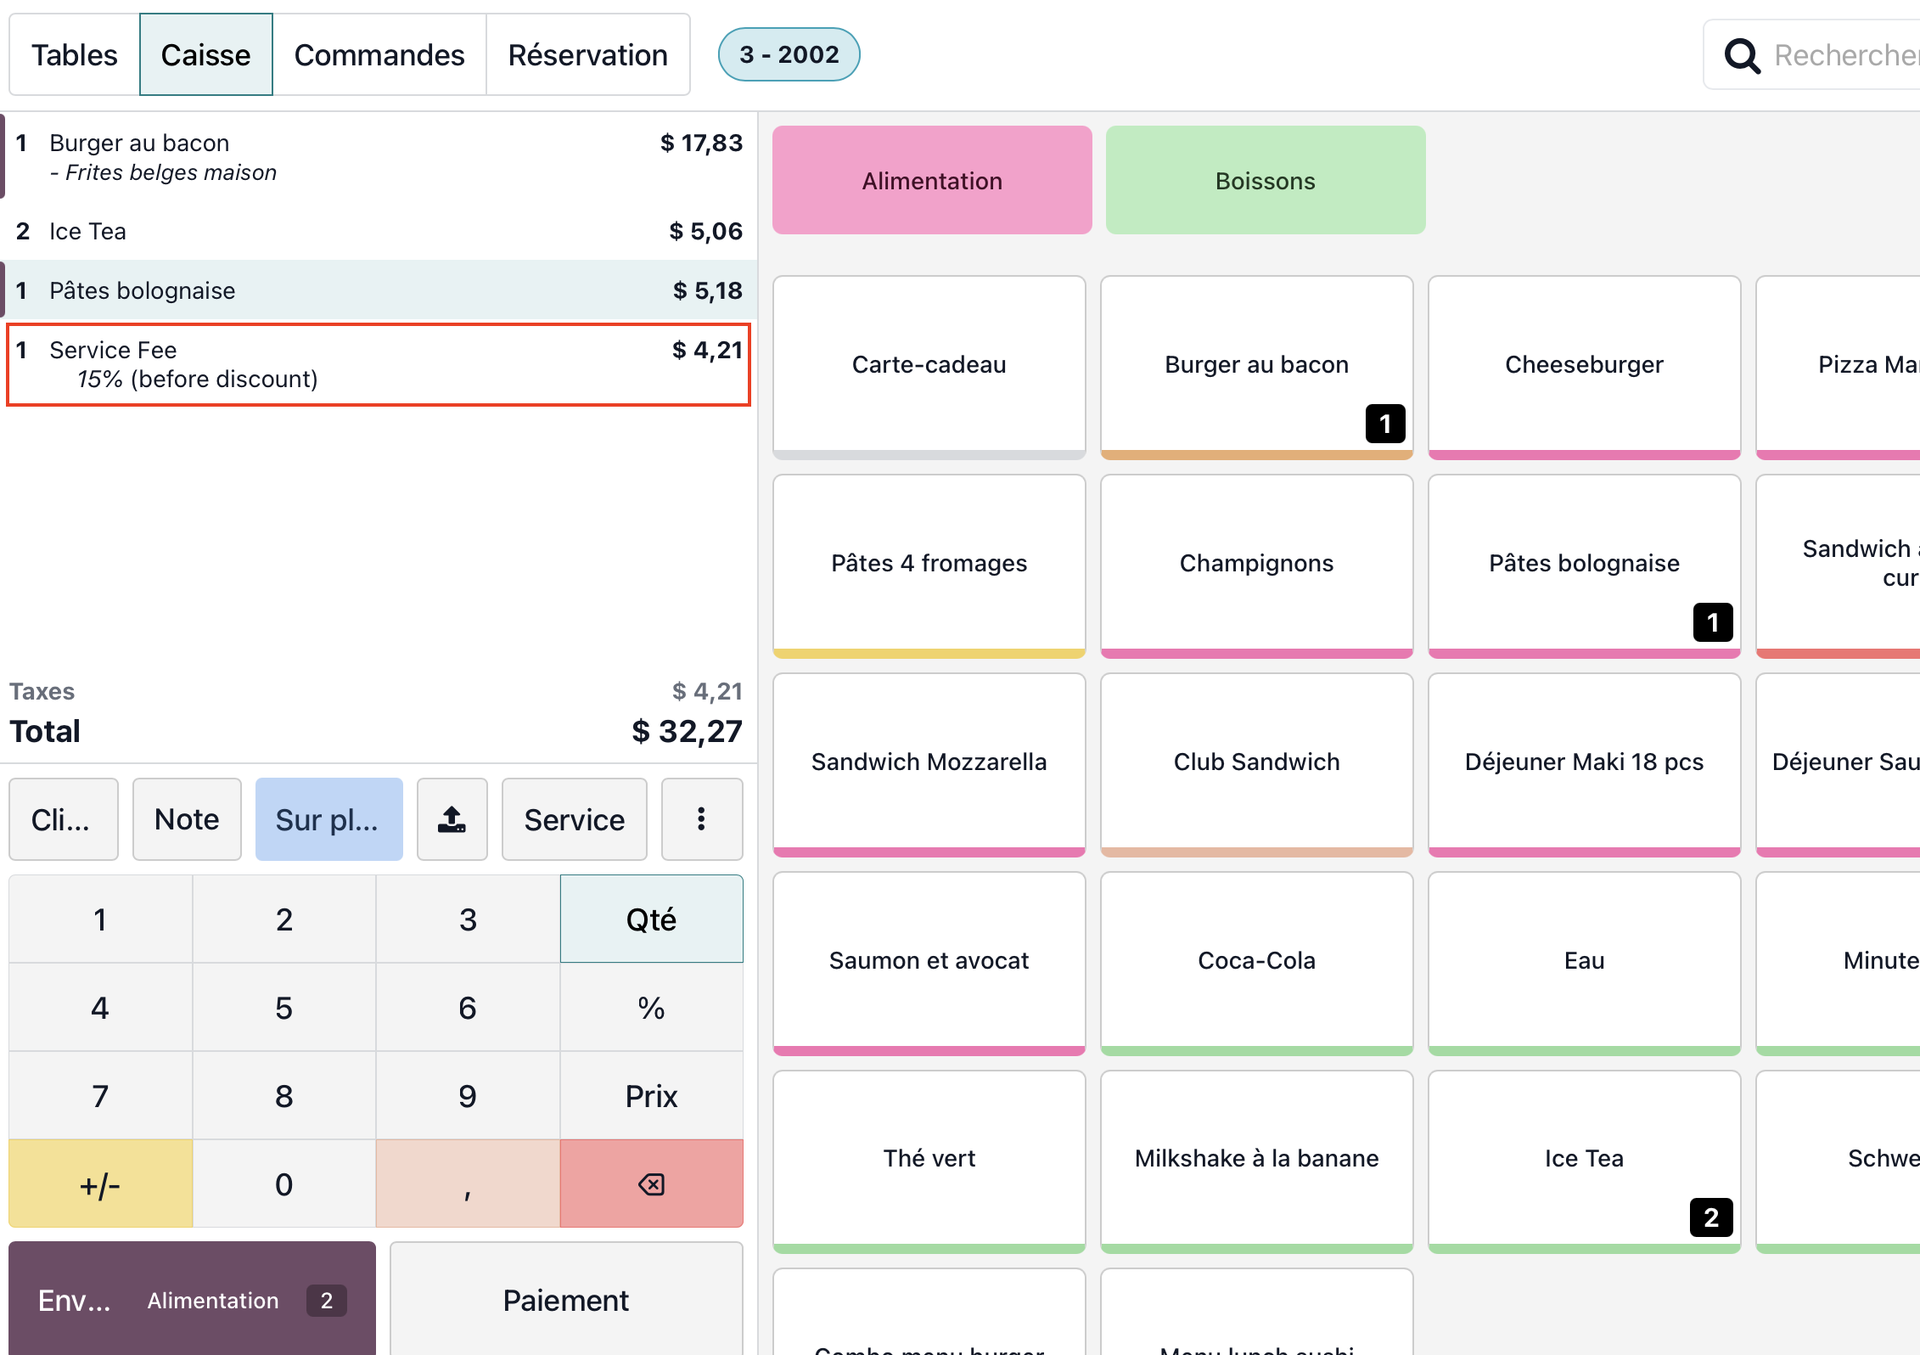This screenshot has width=1920, height=1355.
Task: Click the 3 - 2002 order badge
Action: coord(789,54)
